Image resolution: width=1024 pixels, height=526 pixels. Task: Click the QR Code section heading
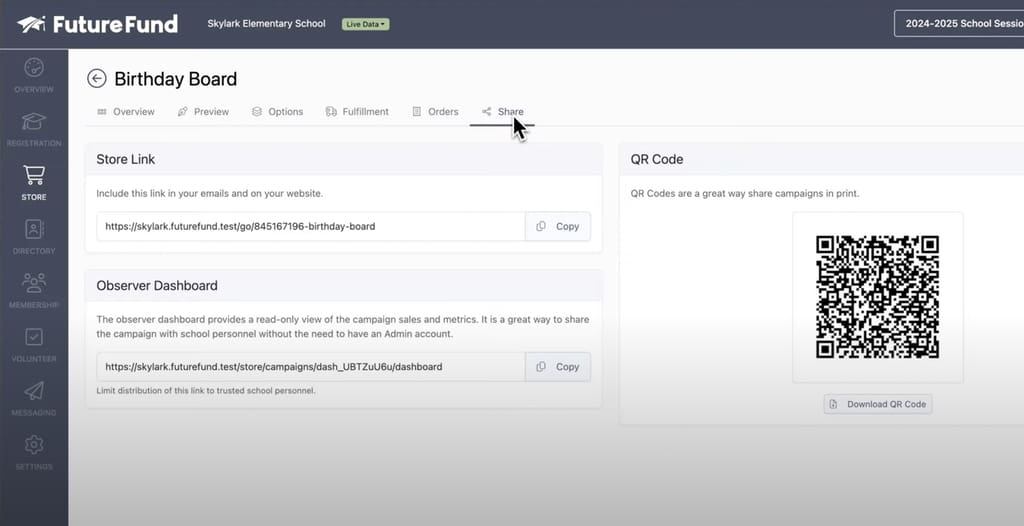click(x=657, y=159)
